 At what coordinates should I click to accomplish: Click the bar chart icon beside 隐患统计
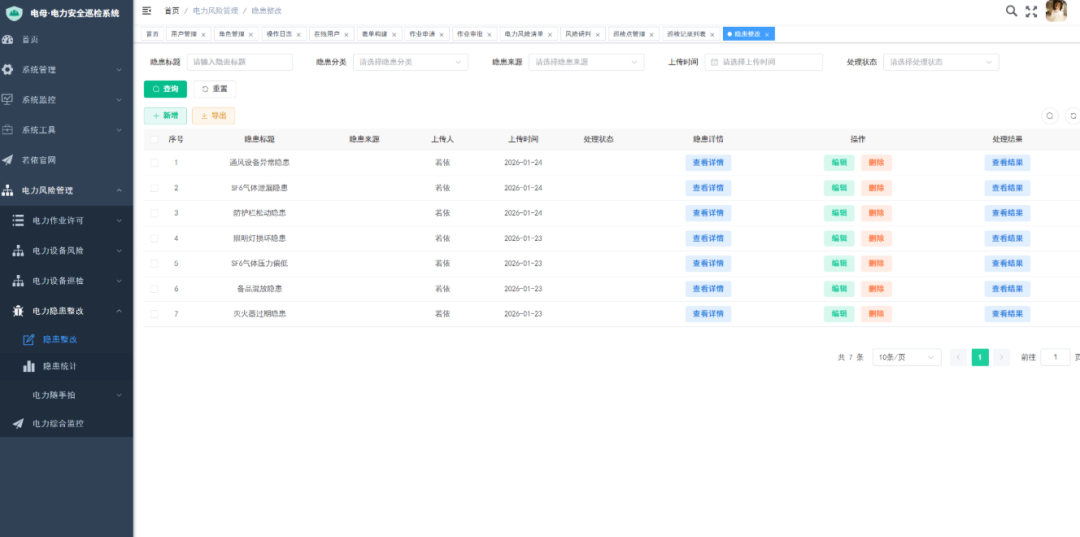coord(29,366)
